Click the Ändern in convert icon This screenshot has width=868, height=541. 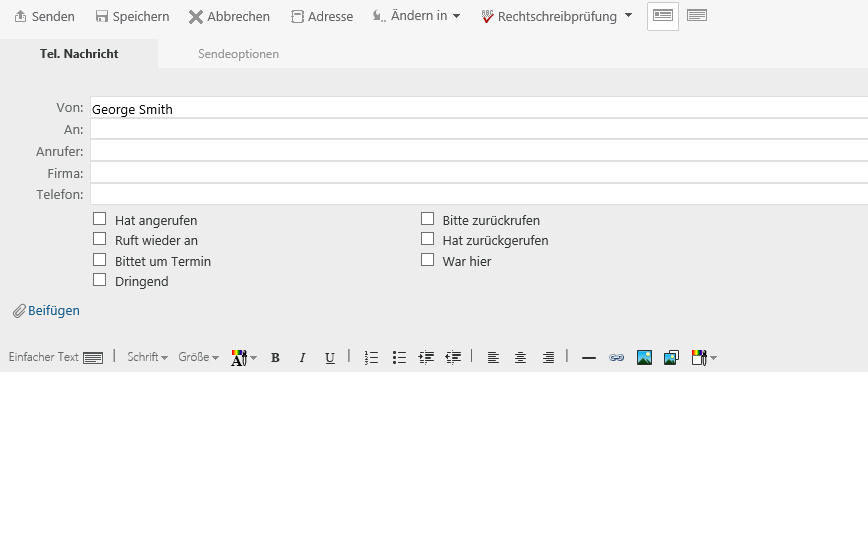click(379, 16)
